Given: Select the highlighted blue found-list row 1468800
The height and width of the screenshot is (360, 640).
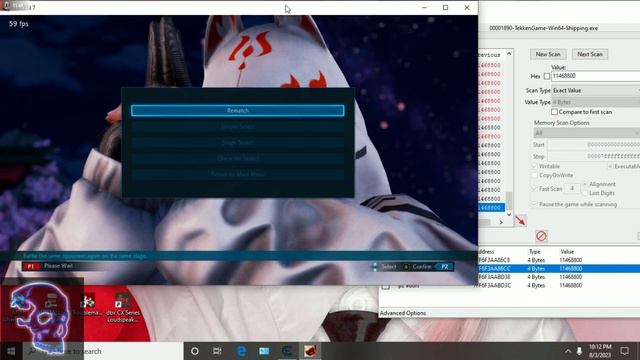Looking at the screenshot, I should pos(491,208).
